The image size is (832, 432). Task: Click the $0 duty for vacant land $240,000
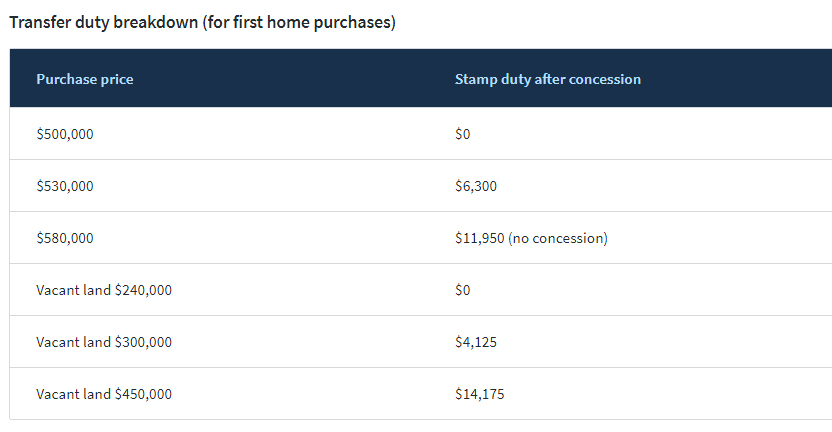point(462,290)
